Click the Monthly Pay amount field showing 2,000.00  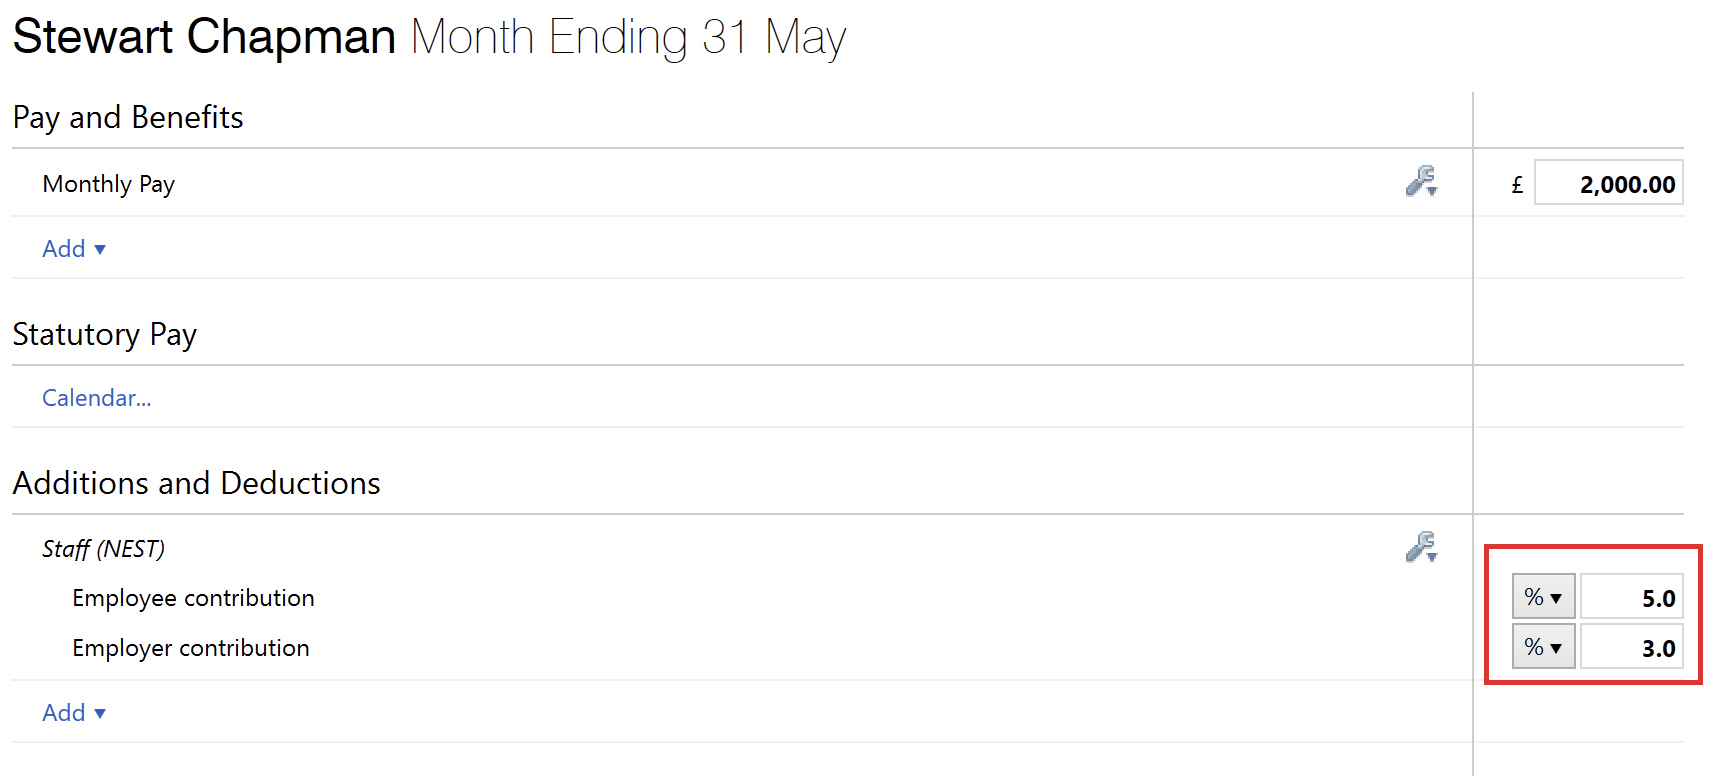point(1609,183)
